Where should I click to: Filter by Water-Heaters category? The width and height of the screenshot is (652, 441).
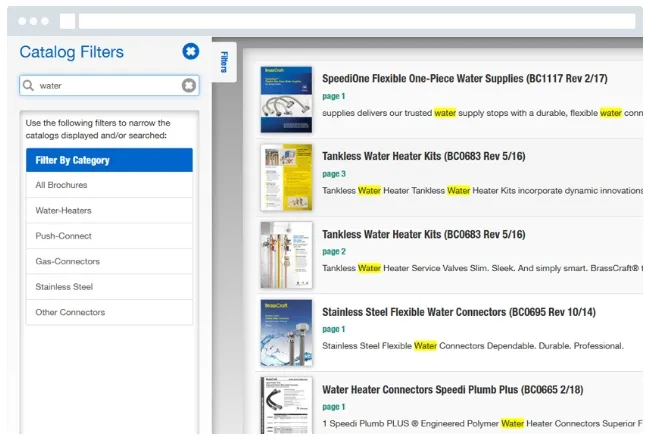(109, 211)
